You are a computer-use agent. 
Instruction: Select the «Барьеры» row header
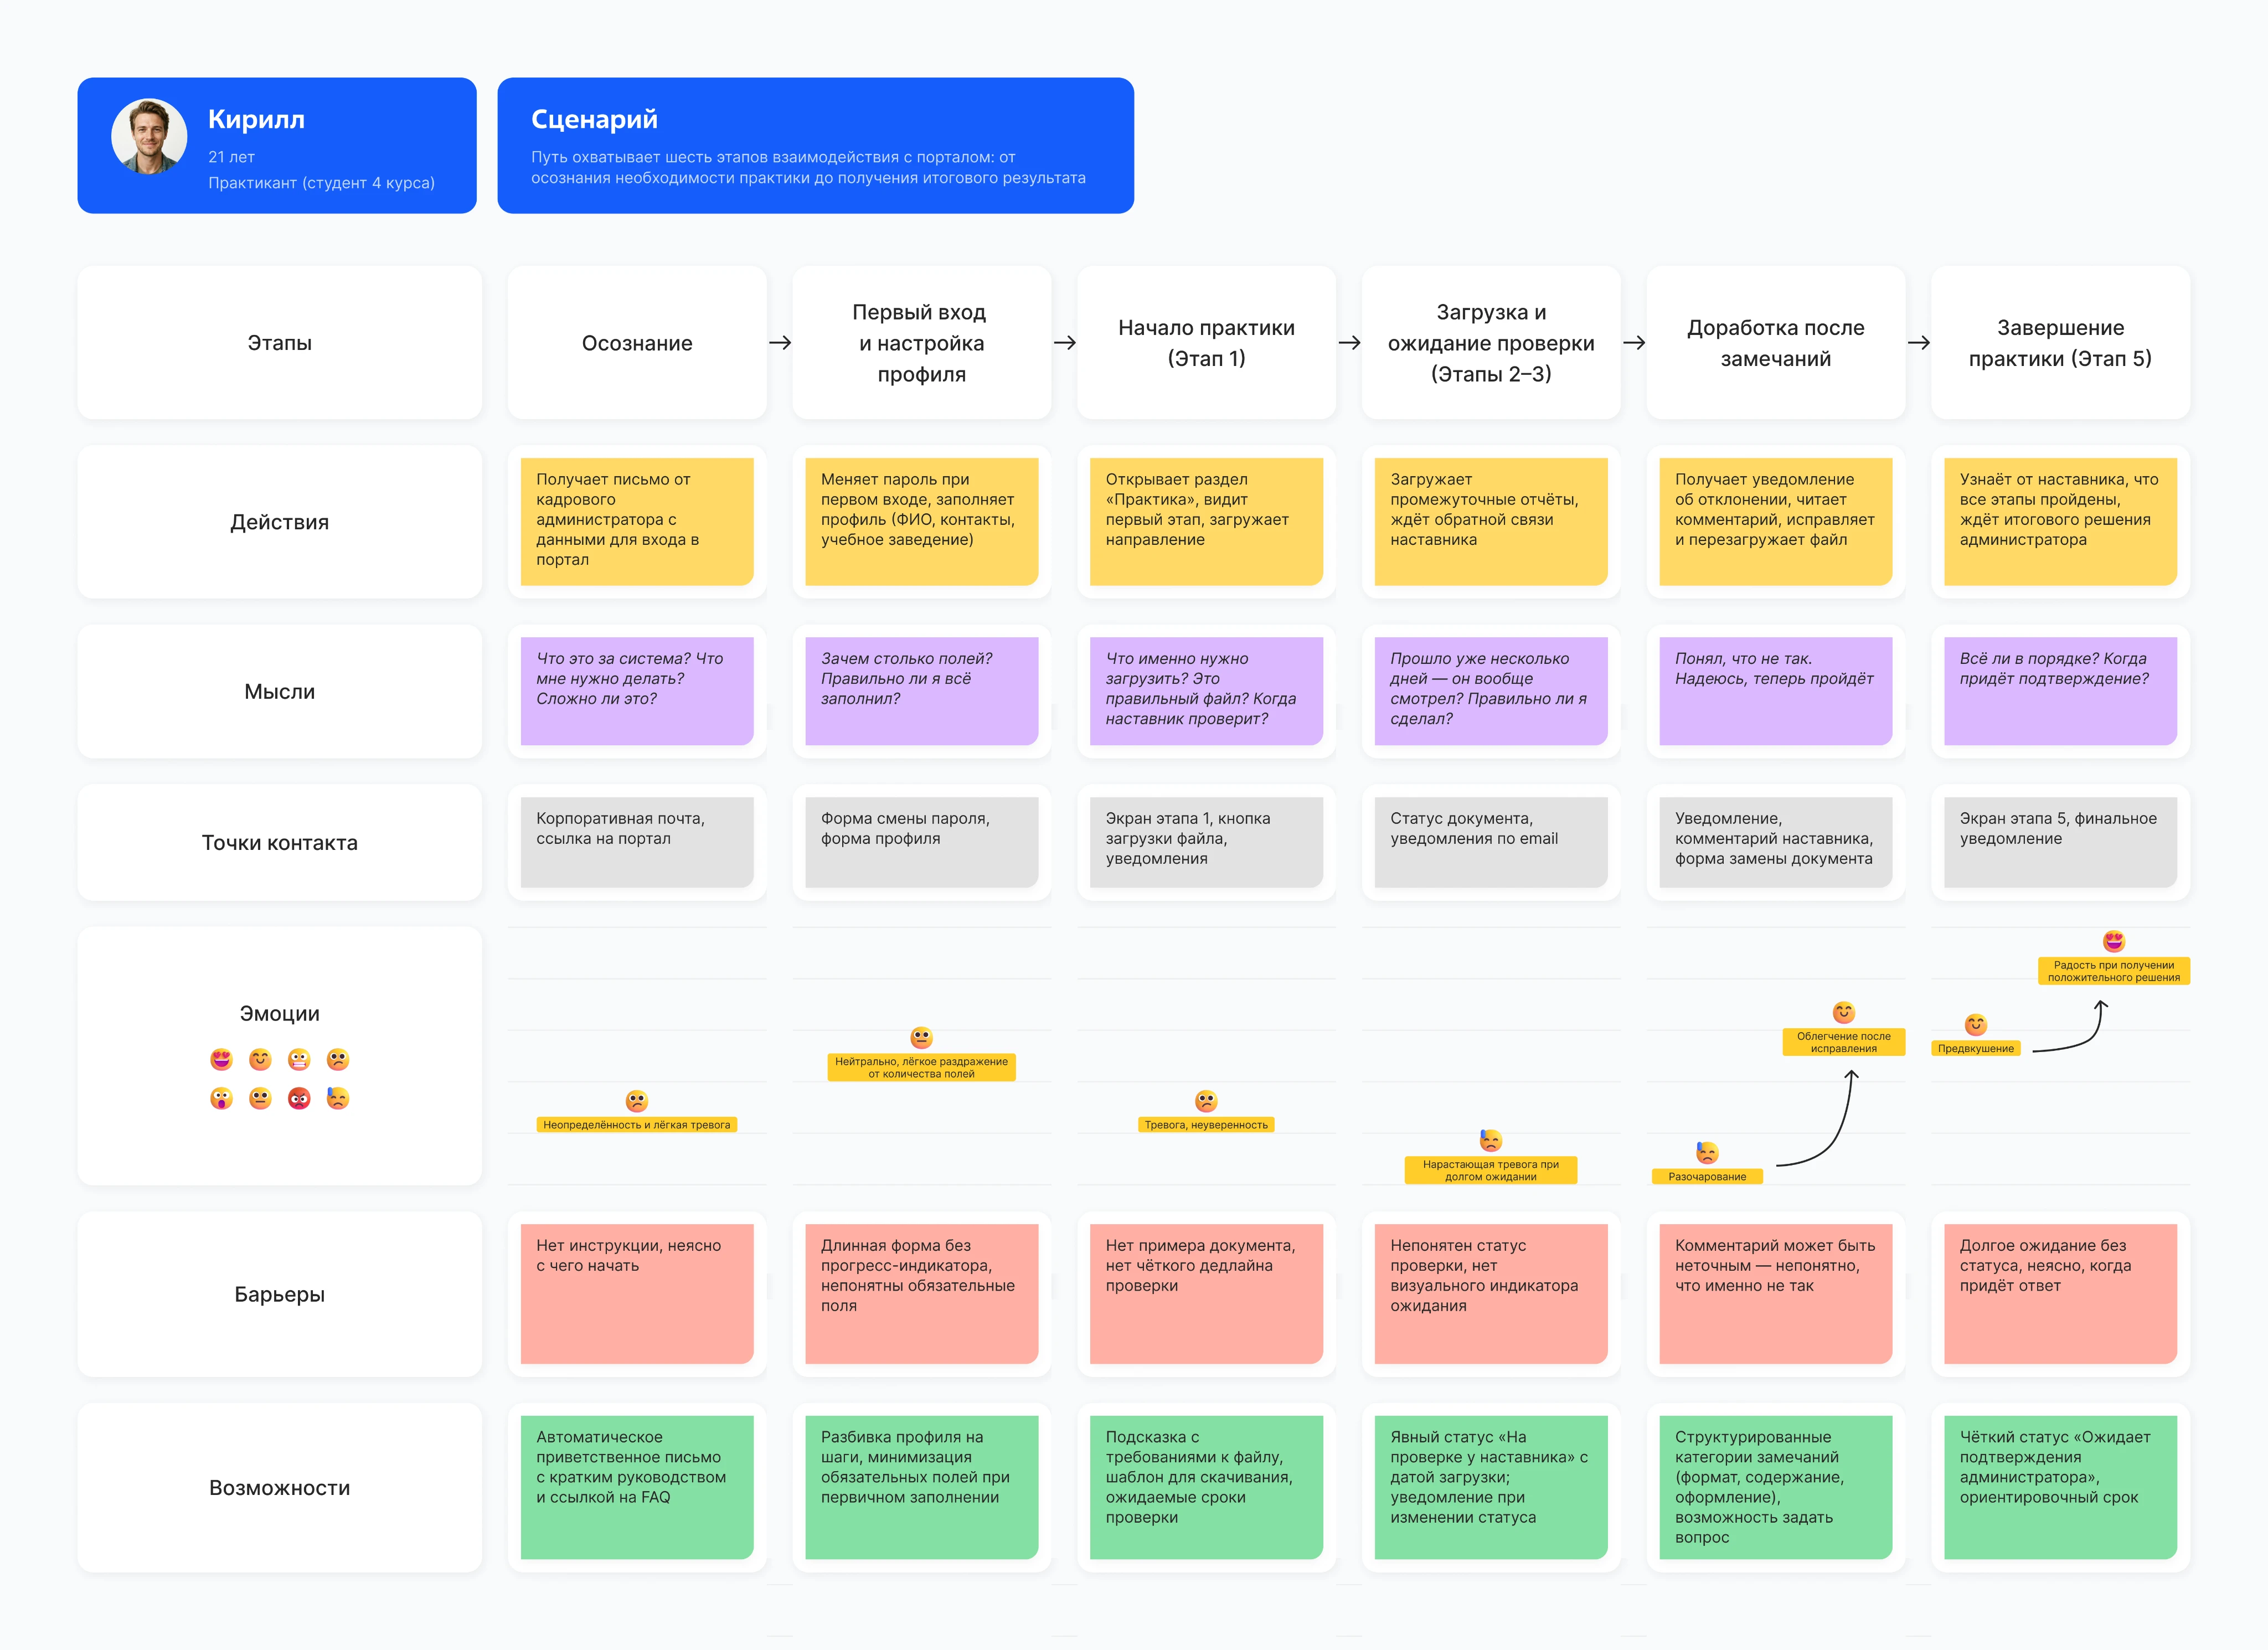(280, 1294)
